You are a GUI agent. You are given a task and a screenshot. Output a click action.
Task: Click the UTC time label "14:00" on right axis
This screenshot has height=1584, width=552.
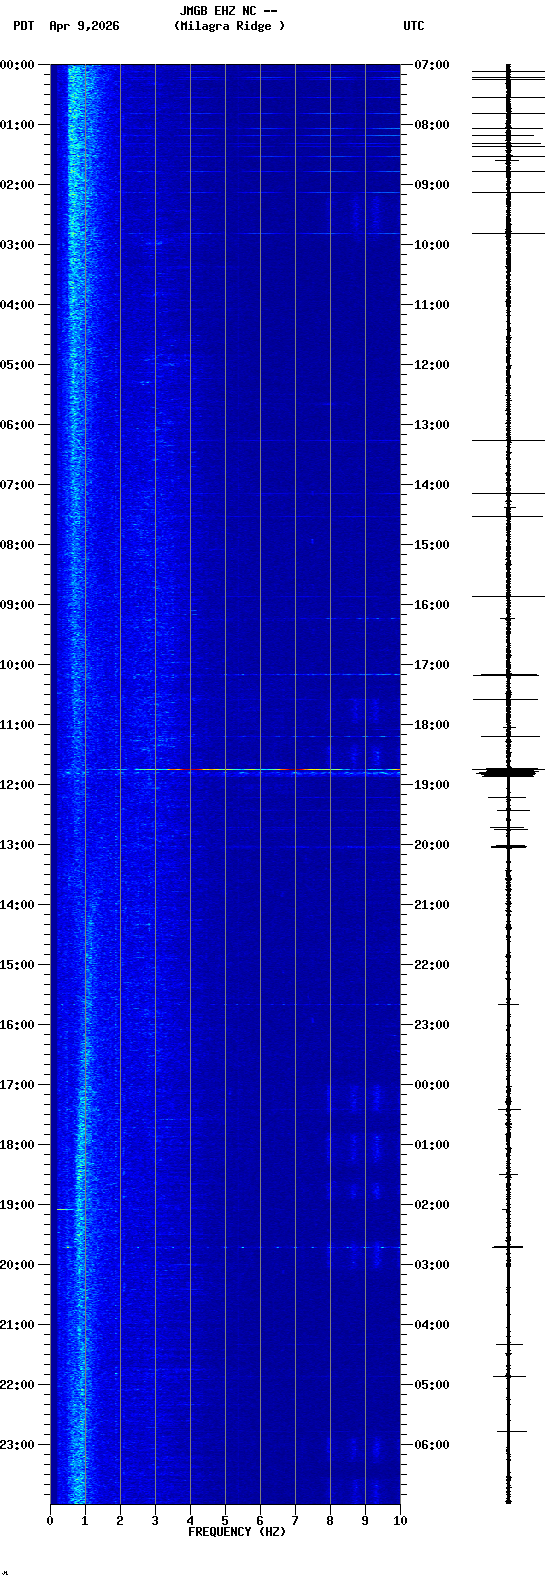pyautogui.click(x=432, y=485)
